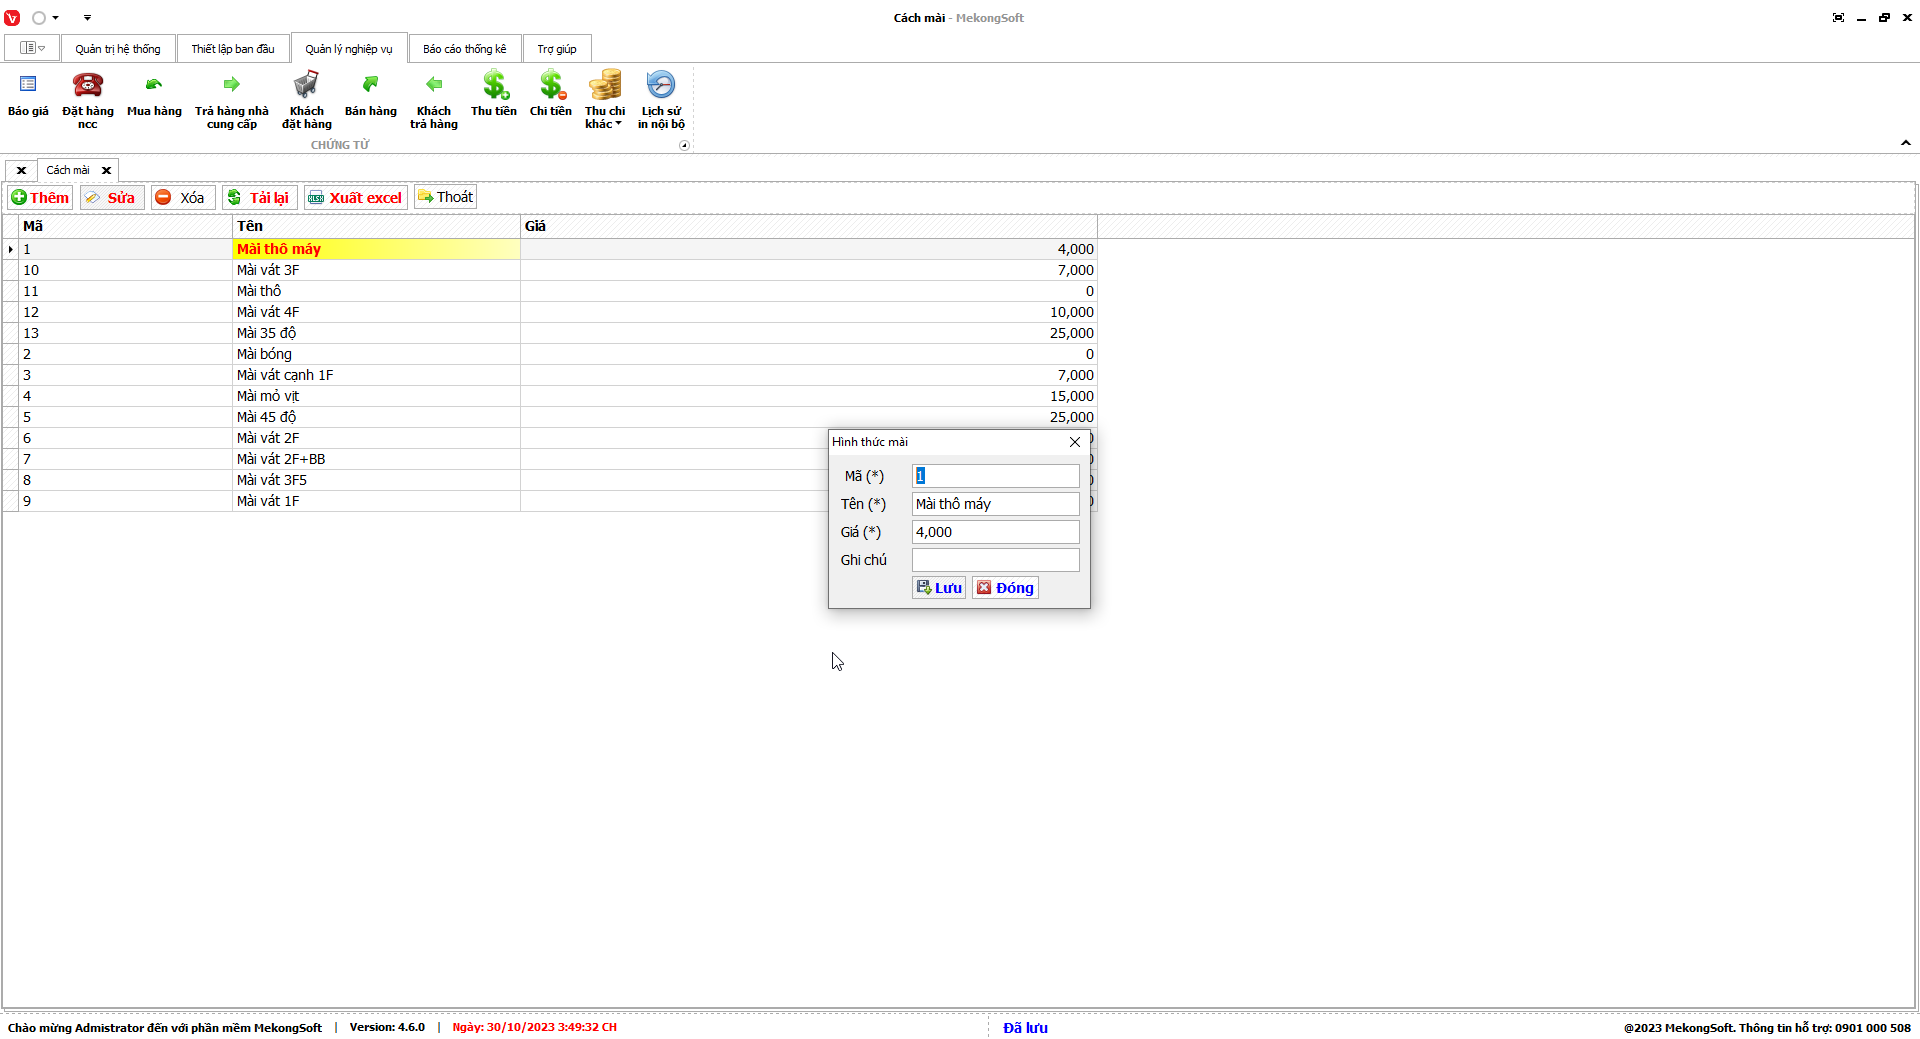Click the full screen mode title bar icon
This screenshot has width=1920, height=1039.
click(1838, 18)
